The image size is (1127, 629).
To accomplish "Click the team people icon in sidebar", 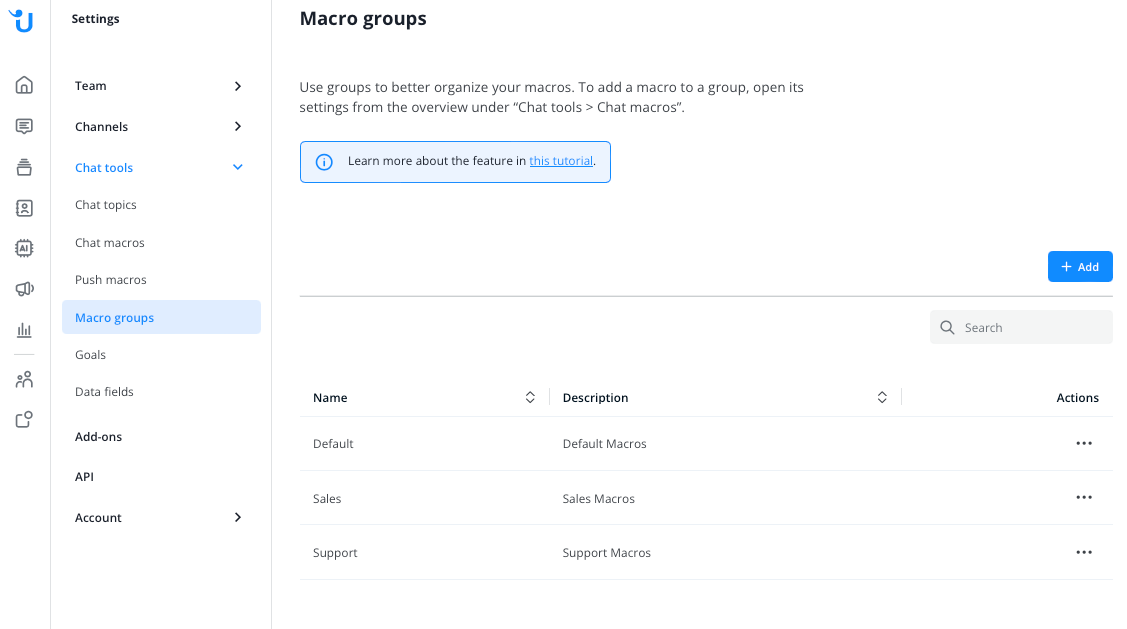I will click(x=24, y=380).
